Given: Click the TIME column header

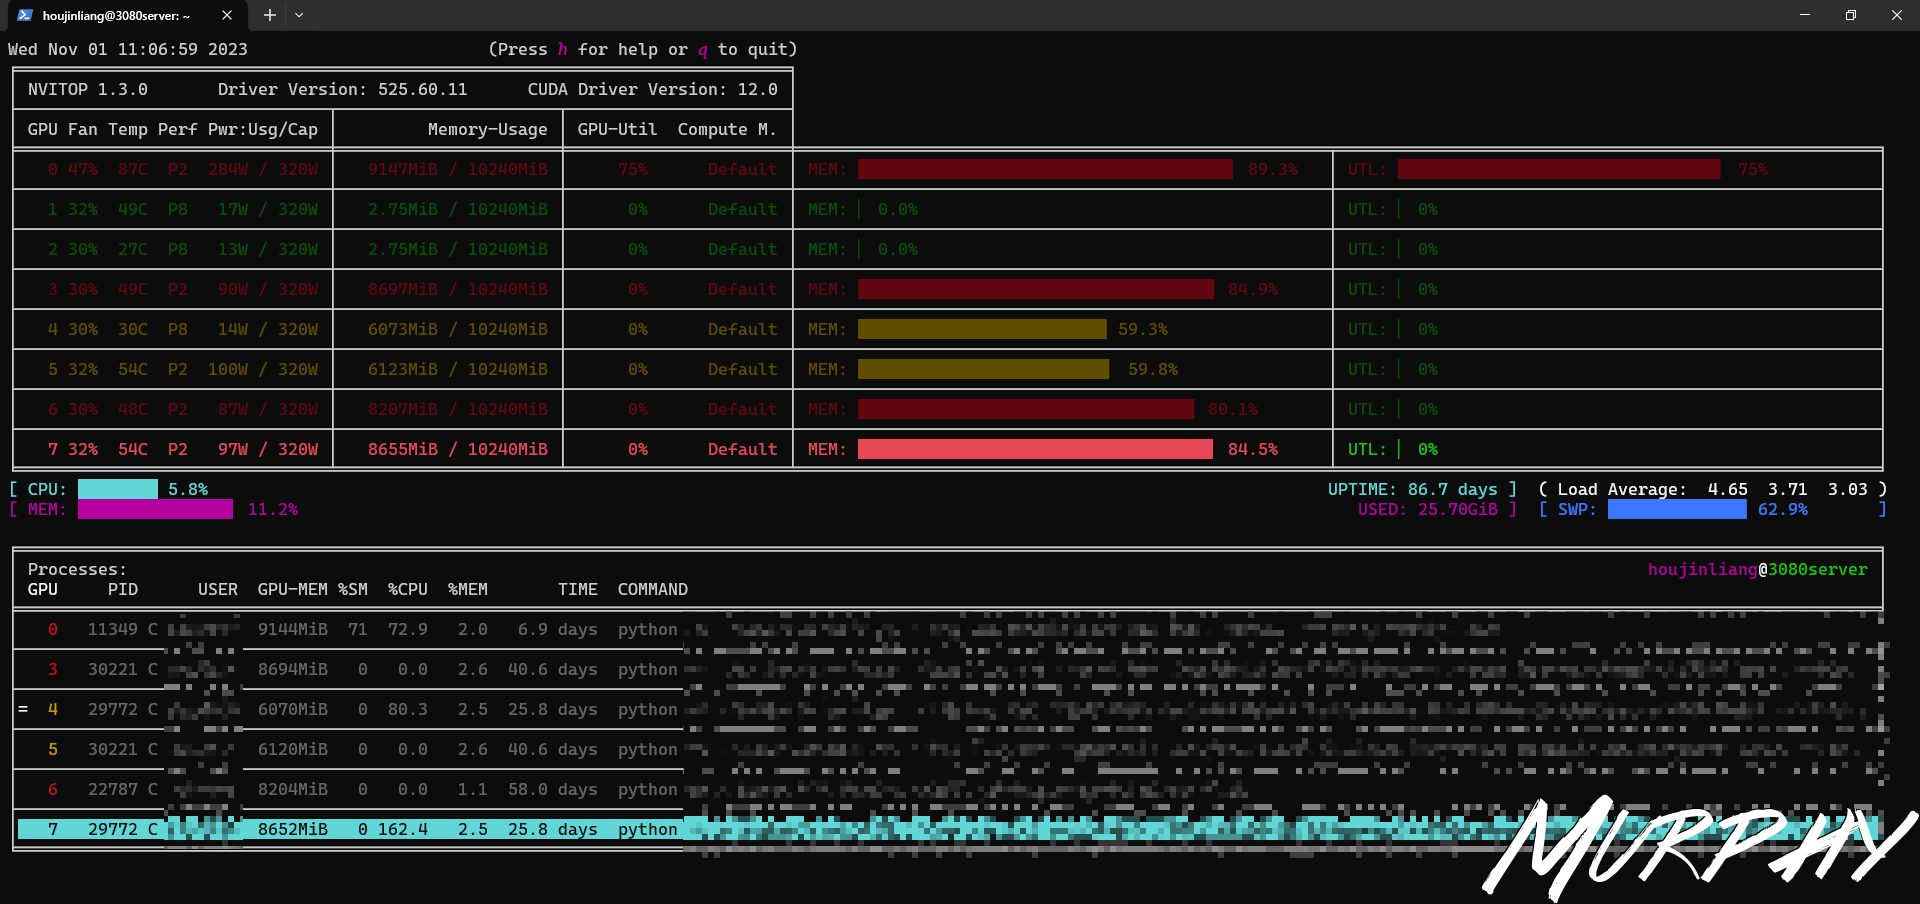Looking at the screenshot, I should tap(578, 589).
